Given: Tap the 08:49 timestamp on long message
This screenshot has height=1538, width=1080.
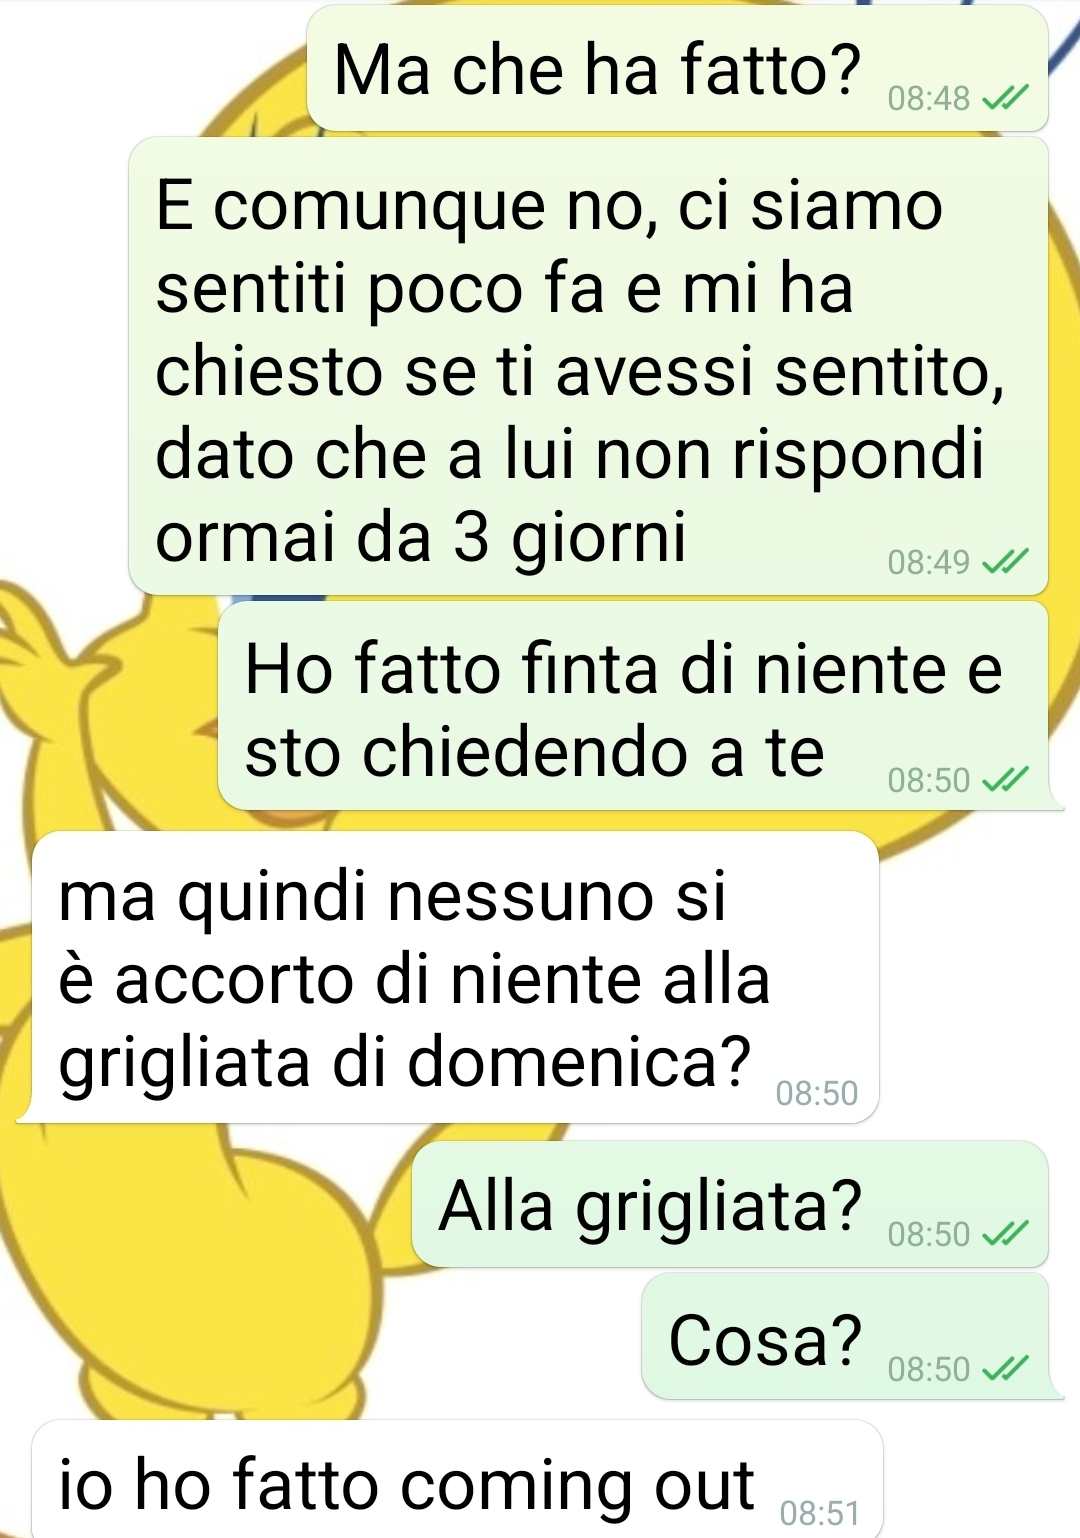Looking at the screenshot, I should tap(929, 562).
